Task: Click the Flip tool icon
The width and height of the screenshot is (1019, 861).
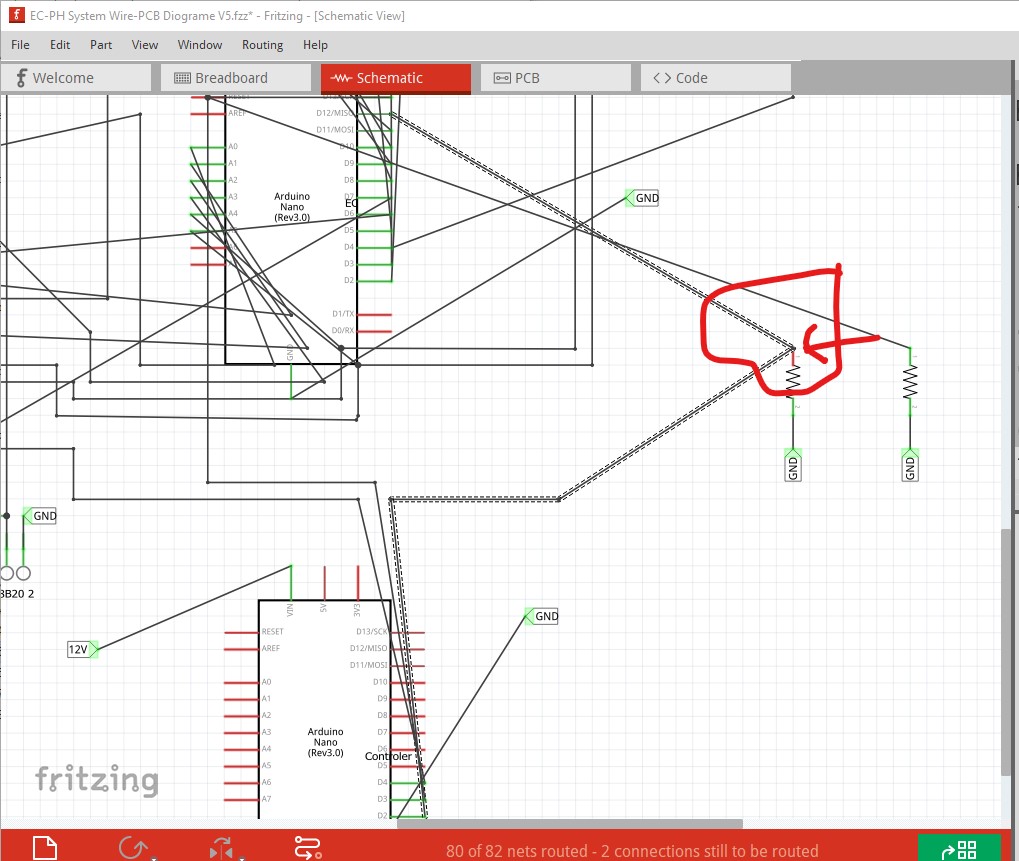Action: point(221,849)
